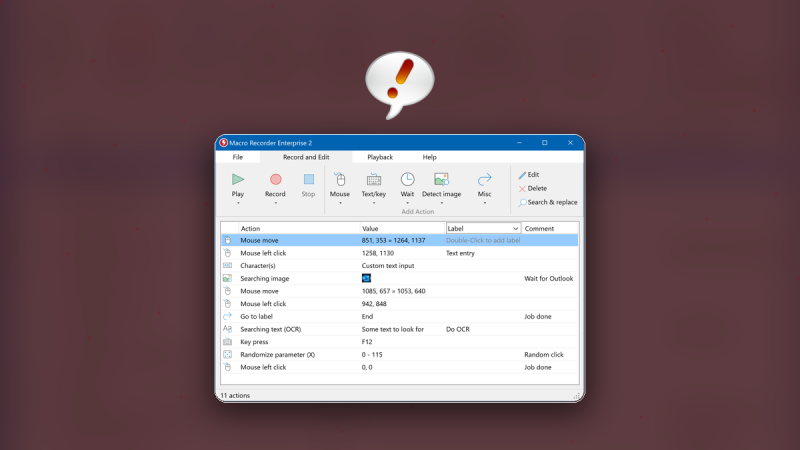Expand the Mouse dropdown arrow
Screen dimensions: 800x450
pyautogui.click(x=340, y=203)
